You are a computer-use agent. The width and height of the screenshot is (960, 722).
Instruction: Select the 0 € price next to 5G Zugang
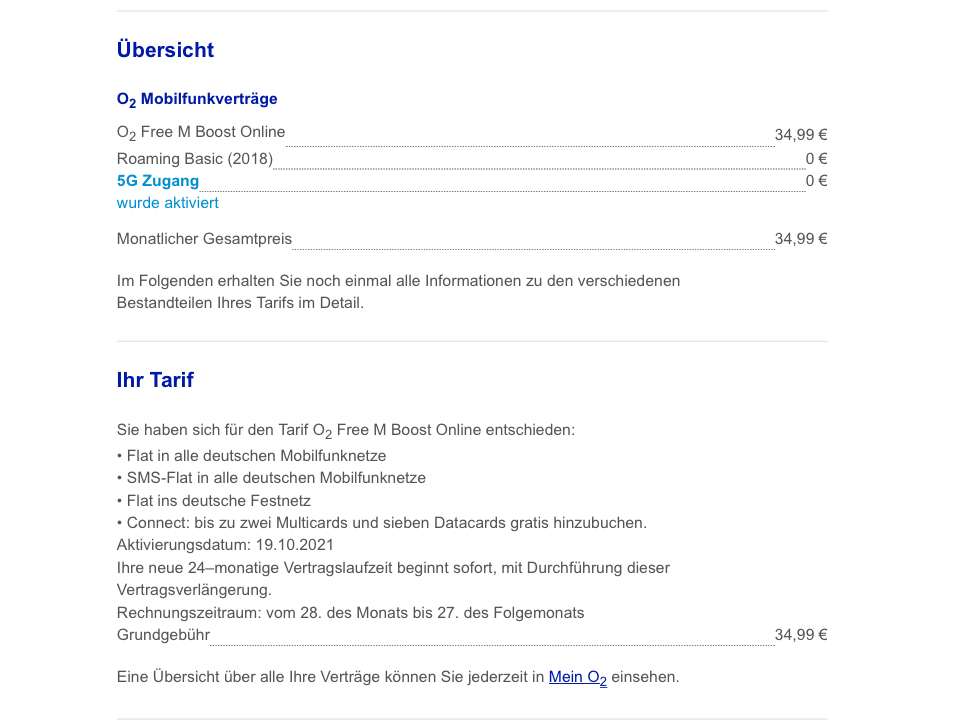click(816, 181)
